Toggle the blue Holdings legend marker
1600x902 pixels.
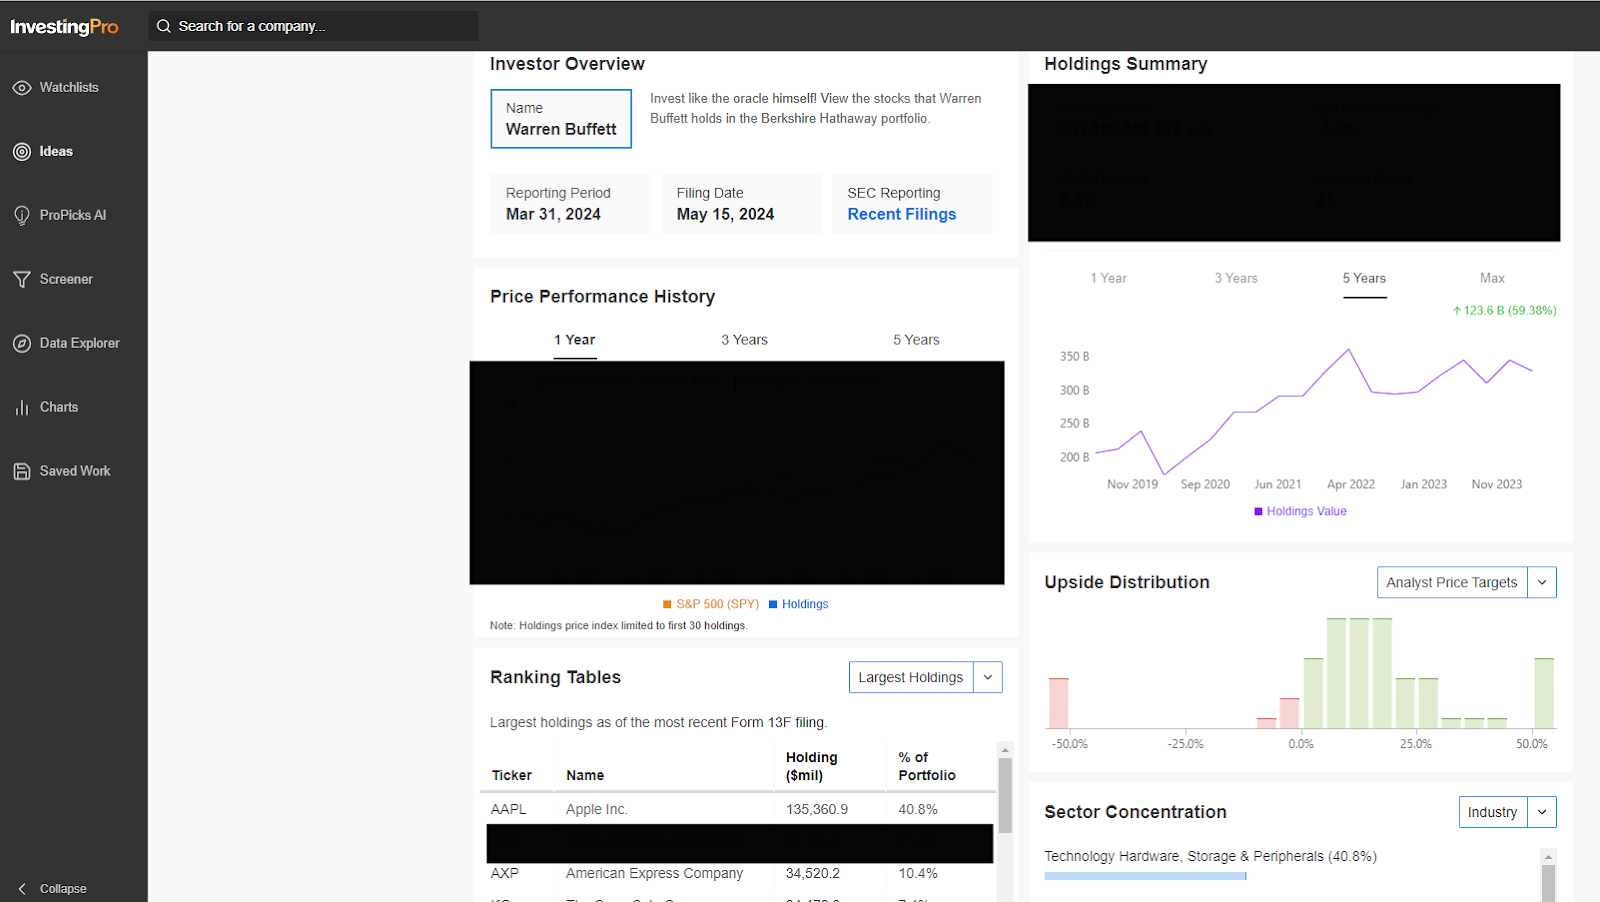click(773, 604)
